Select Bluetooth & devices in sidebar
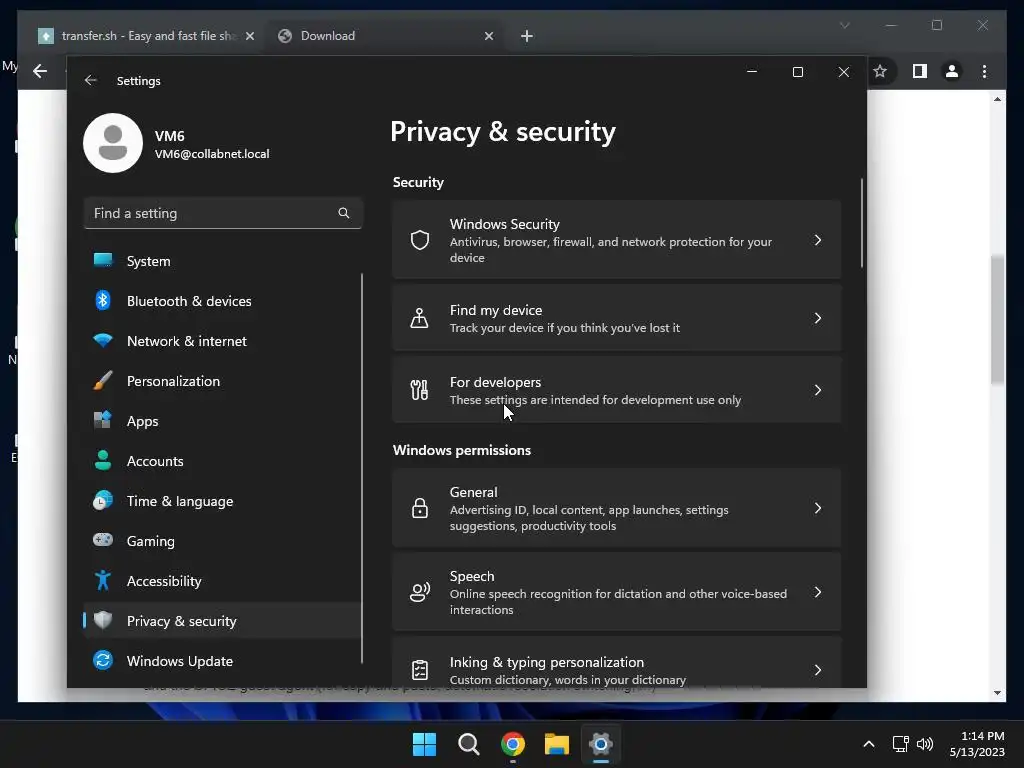The image size is (1024, 768). 222,301
